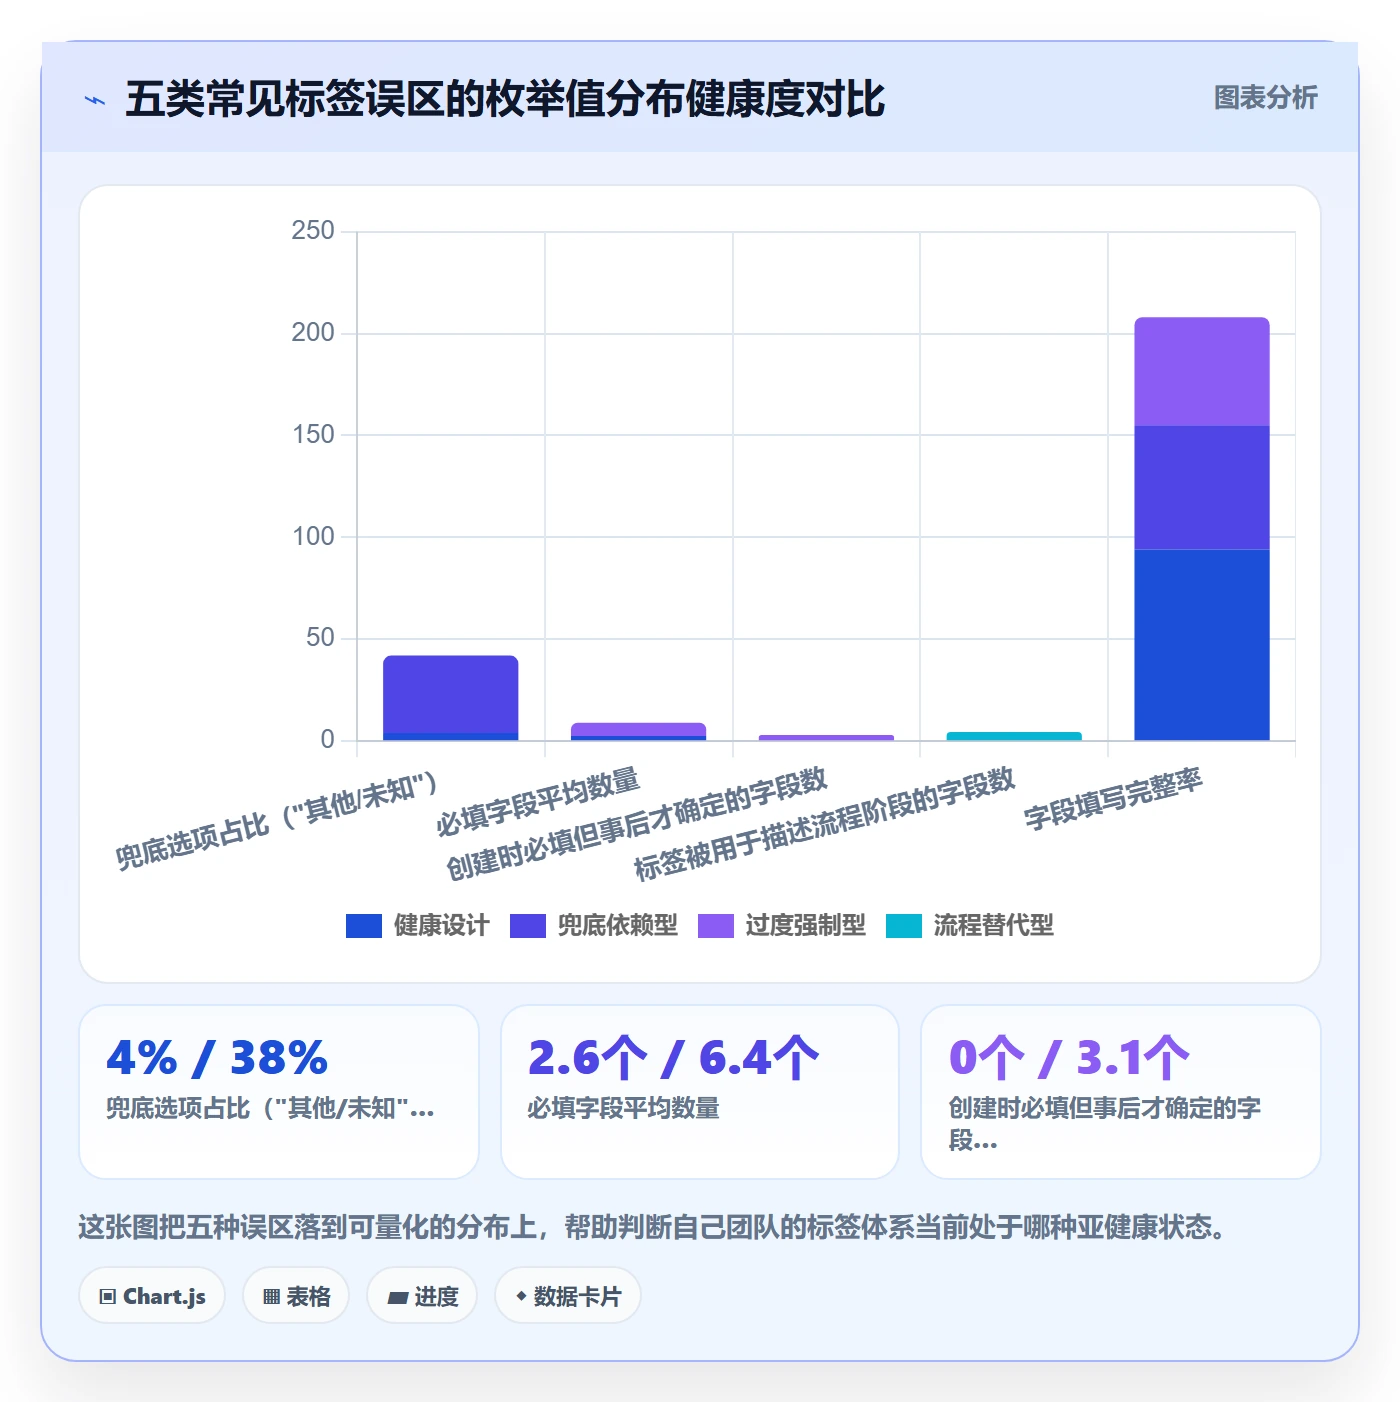Click the y-axis value 250

point(313,231)
